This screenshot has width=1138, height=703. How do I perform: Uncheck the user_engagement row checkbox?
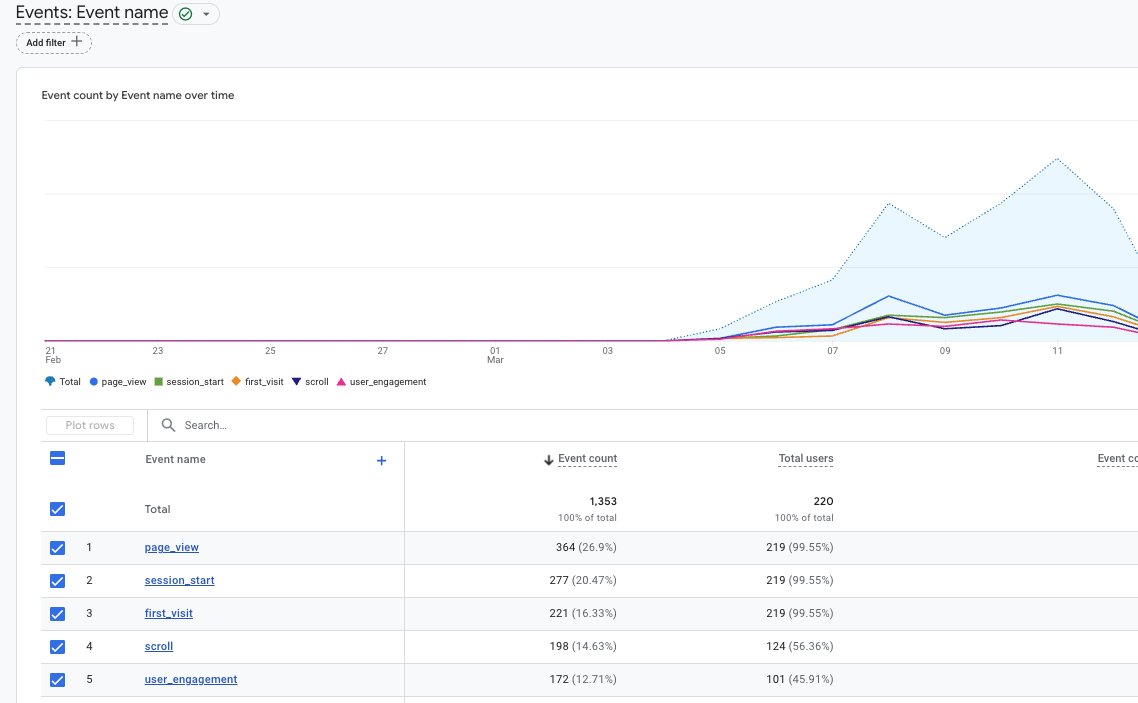(x=57, y=680)
